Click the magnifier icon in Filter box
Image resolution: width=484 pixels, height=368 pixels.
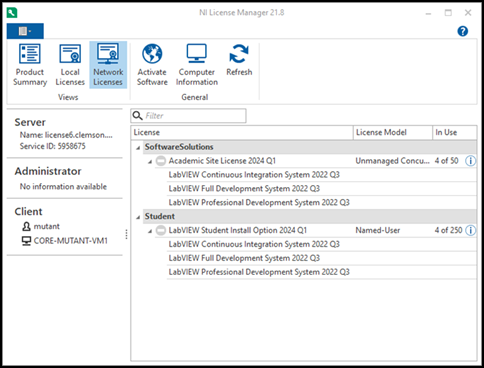[x=137, y=116]
